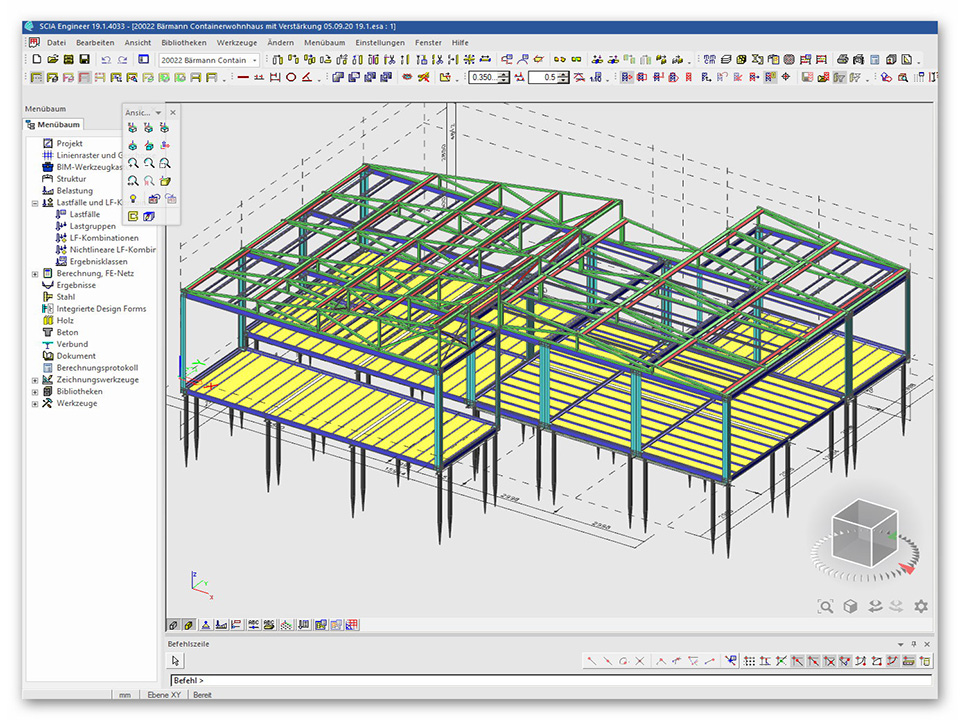This screenshot has height=720, width=960.
Task: Open an existing project with the folder icon
Action: [52, 60]
